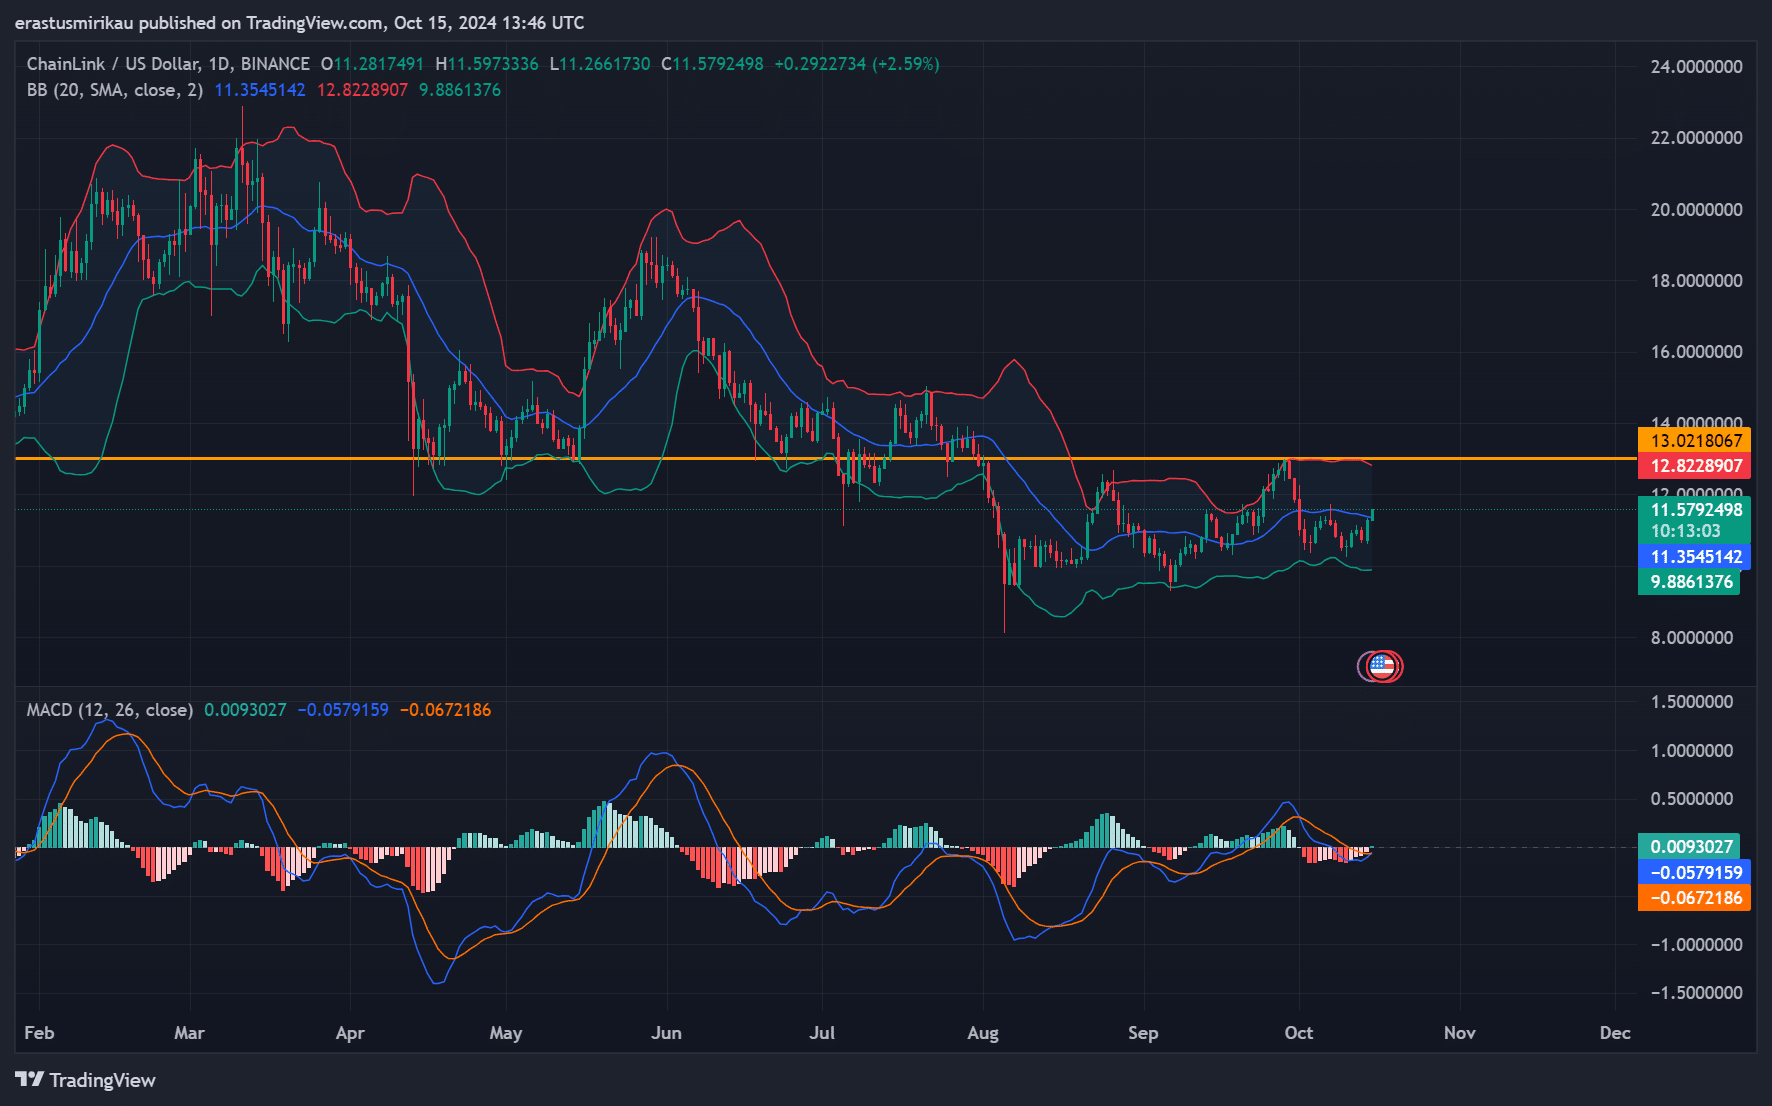The image size is (1772, 1106).
Task: Click the US flag economic event icon
Action: coord(1382,666)
